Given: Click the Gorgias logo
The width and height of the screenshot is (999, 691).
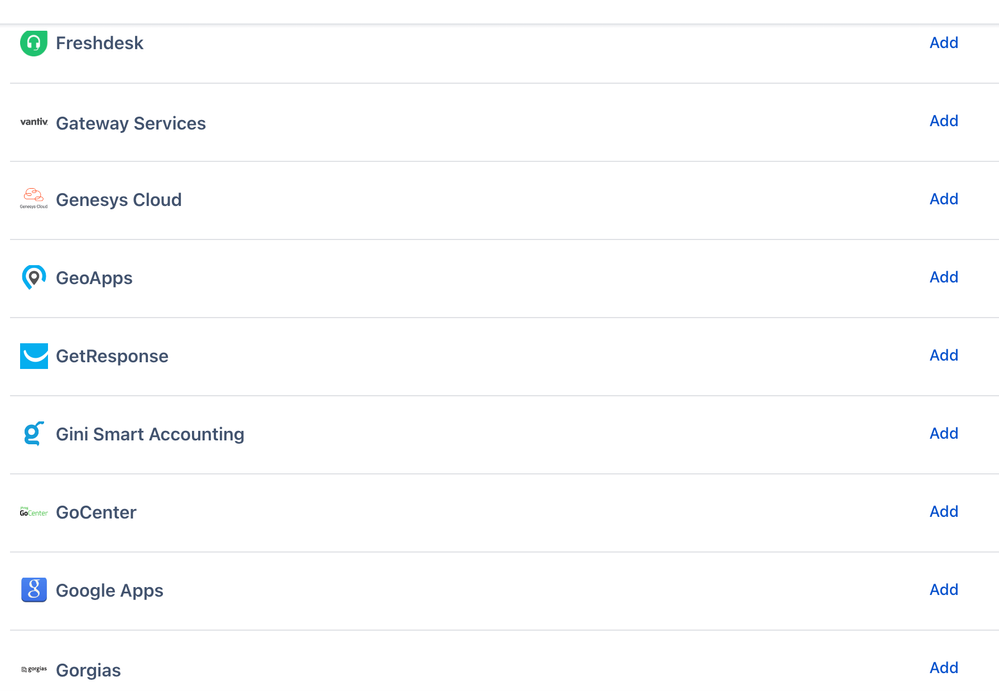Looking at the screenshot, I should pyautogui.click(x=33, y=668).
